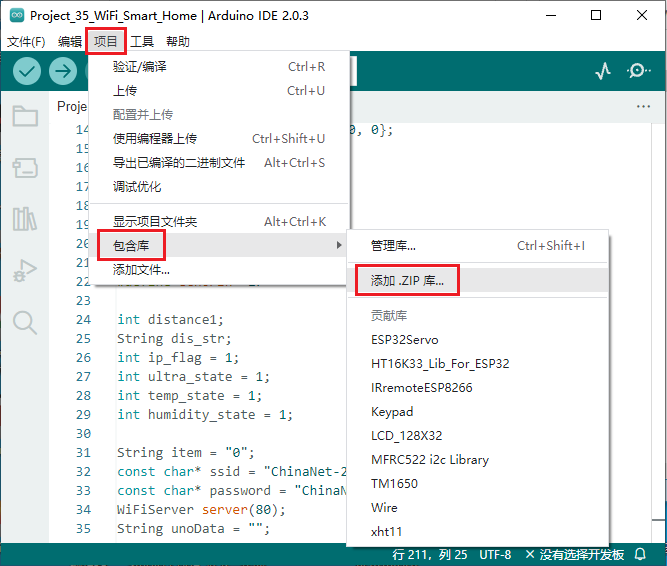Open the Serial Plotter

603,71
